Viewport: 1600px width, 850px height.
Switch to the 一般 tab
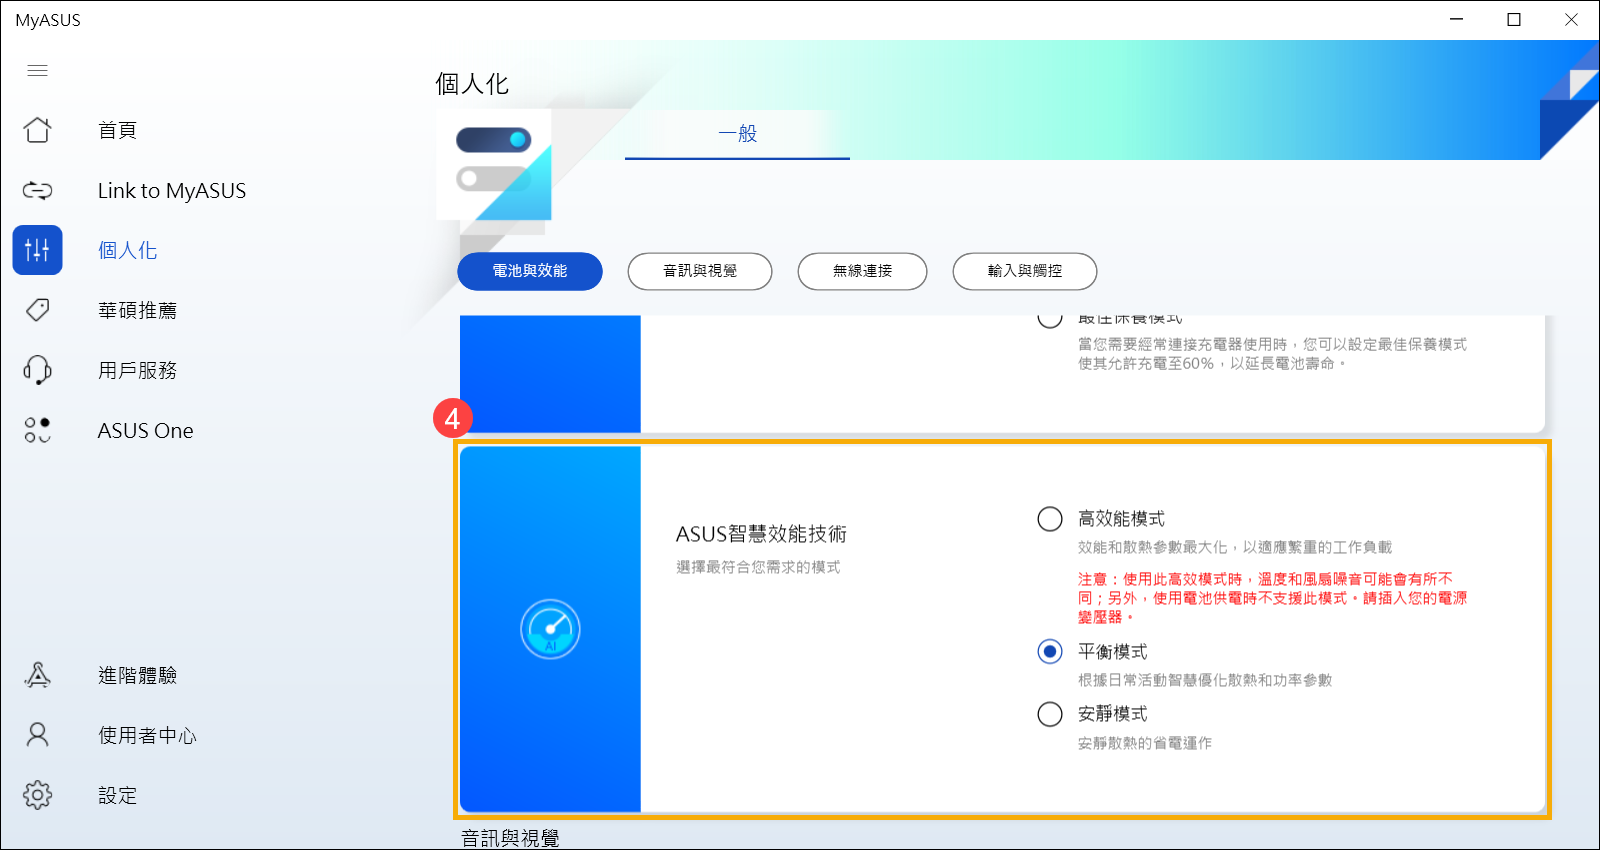pyautogui.click(x=738, y=134)
